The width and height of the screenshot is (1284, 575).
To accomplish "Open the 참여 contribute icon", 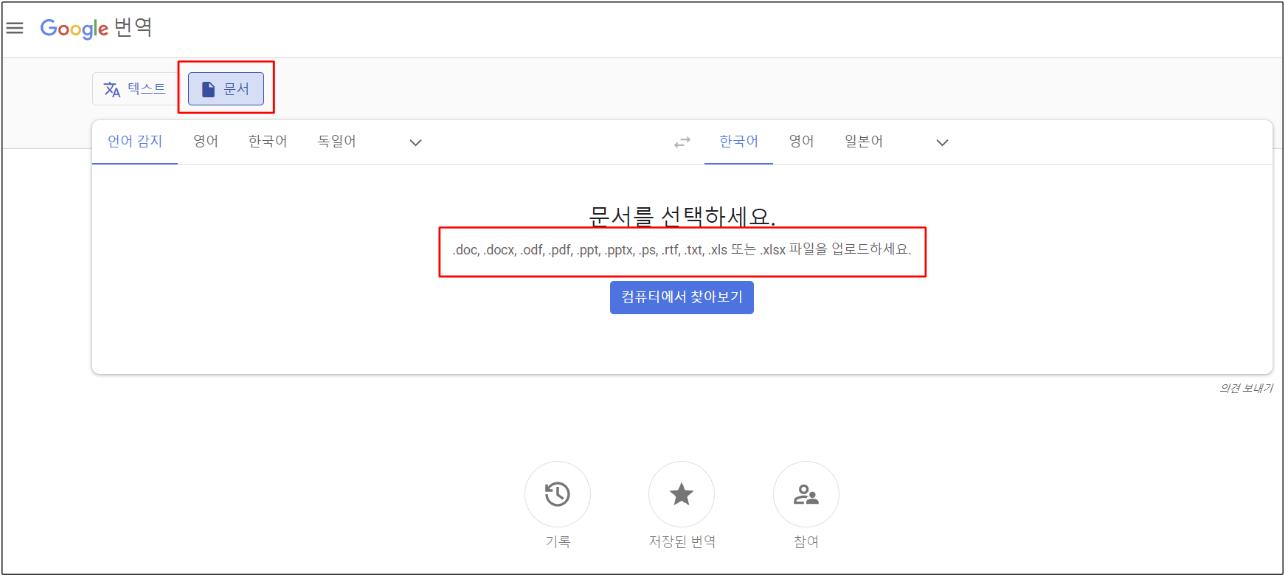I will pyautogui.click(x=806, y=494).
